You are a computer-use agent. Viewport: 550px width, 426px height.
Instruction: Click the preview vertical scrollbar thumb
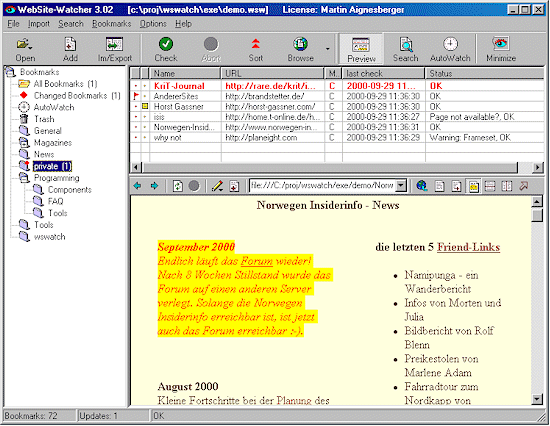pos(537,215)
